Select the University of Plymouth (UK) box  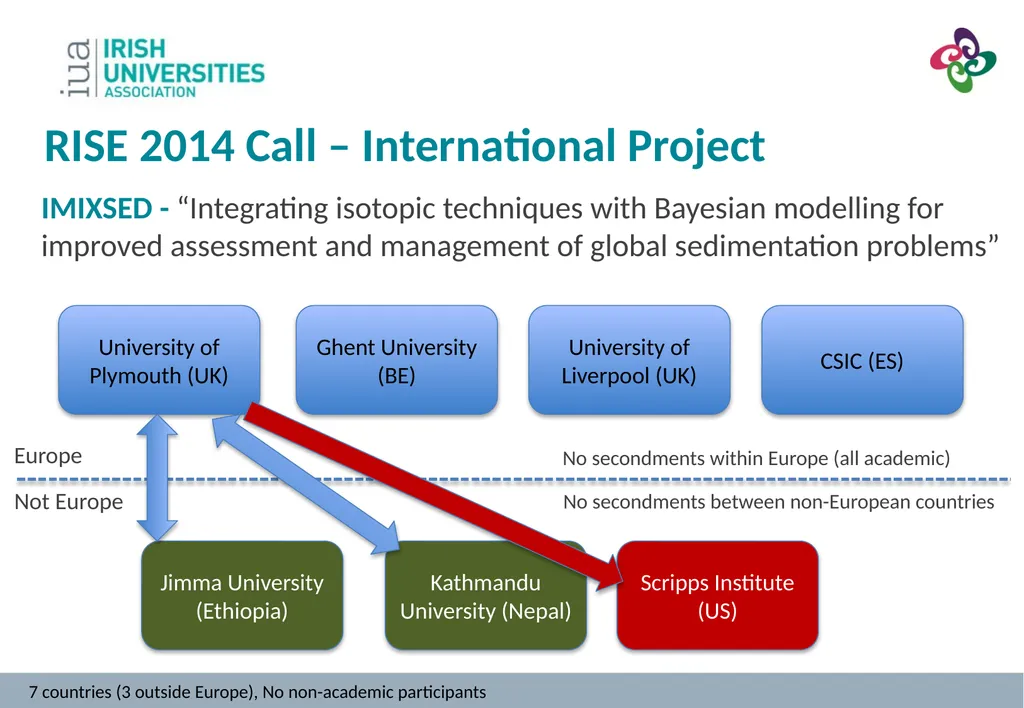click(x=159, y=361)
